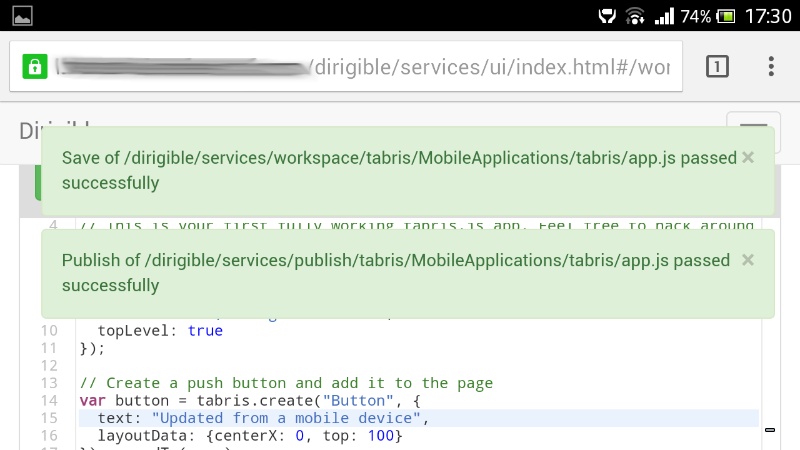
Task: Tap the 17:30 clock
Action: point(768,16)
